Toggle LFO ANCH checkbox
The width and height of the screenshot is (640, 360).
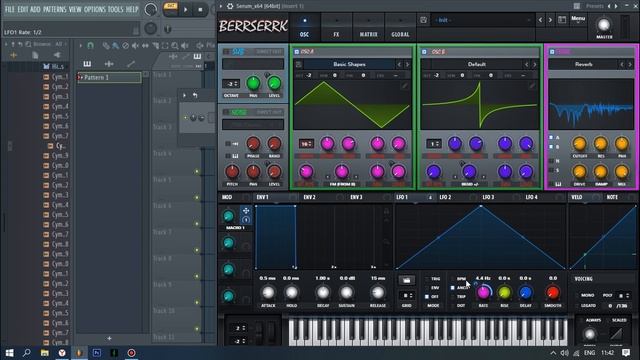(453, 288)
